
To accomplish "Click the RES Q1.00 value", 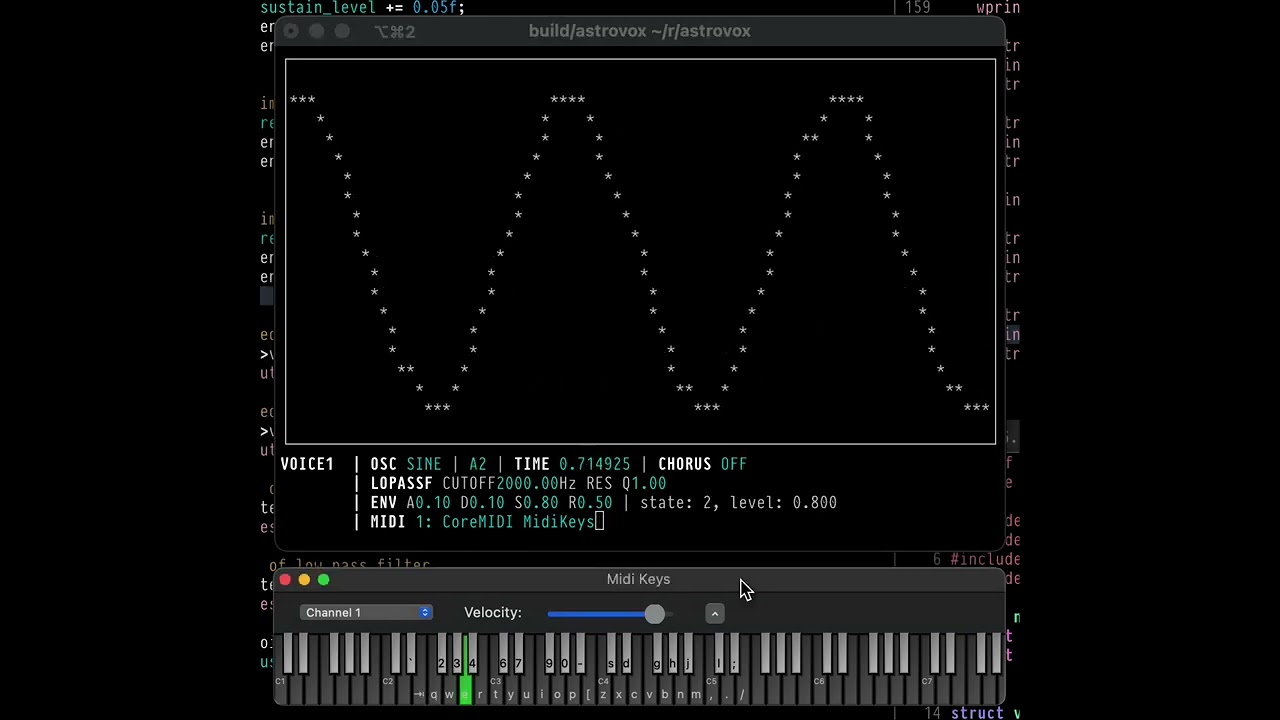I will click(626, 483).
